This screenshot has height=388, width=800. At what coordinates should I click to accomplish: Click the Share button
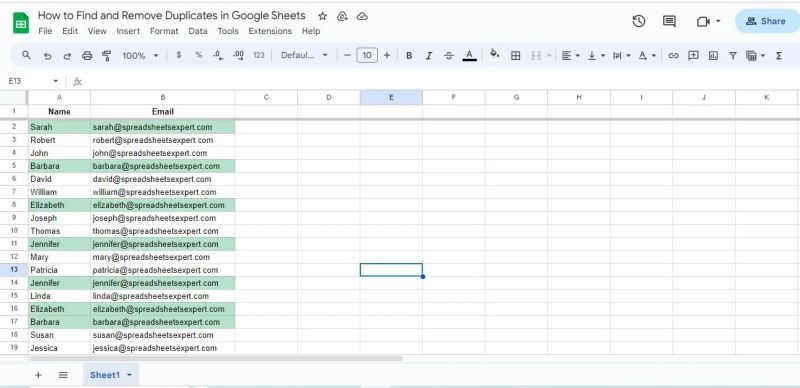(767, 21)
